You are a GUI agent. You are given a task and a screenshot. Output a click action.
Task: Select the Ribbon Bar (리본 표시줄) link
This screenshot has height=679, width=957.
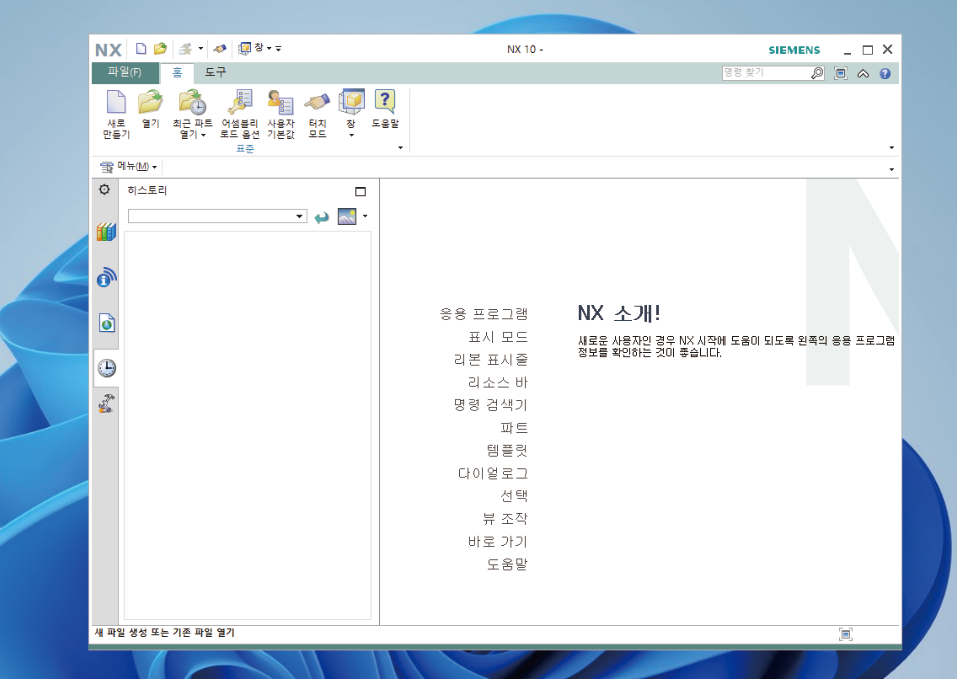click(491, 360)
